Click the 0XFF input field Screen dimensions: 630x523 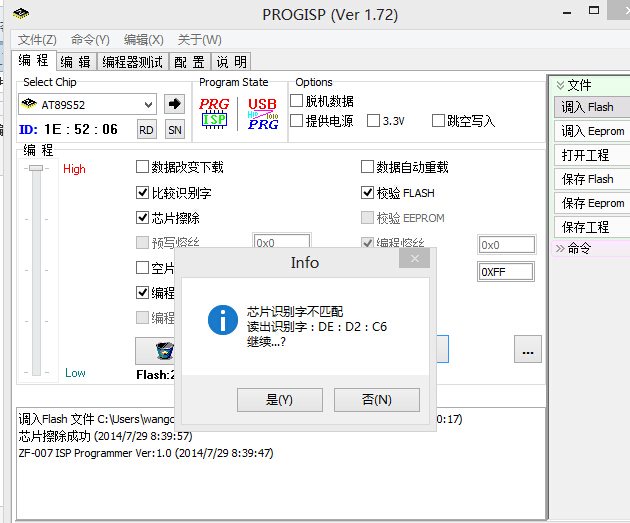click(505, 272)
